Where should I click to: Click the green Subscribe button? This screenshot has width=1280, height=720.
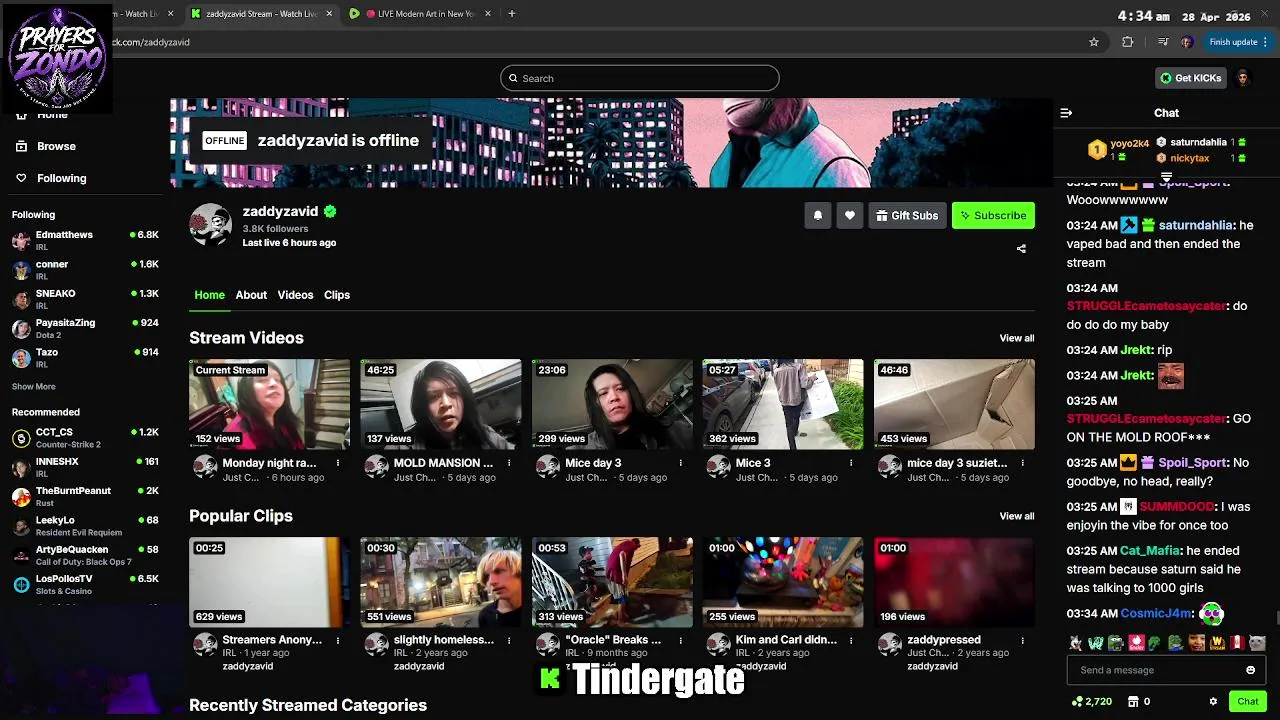click(x=993, y=215)
